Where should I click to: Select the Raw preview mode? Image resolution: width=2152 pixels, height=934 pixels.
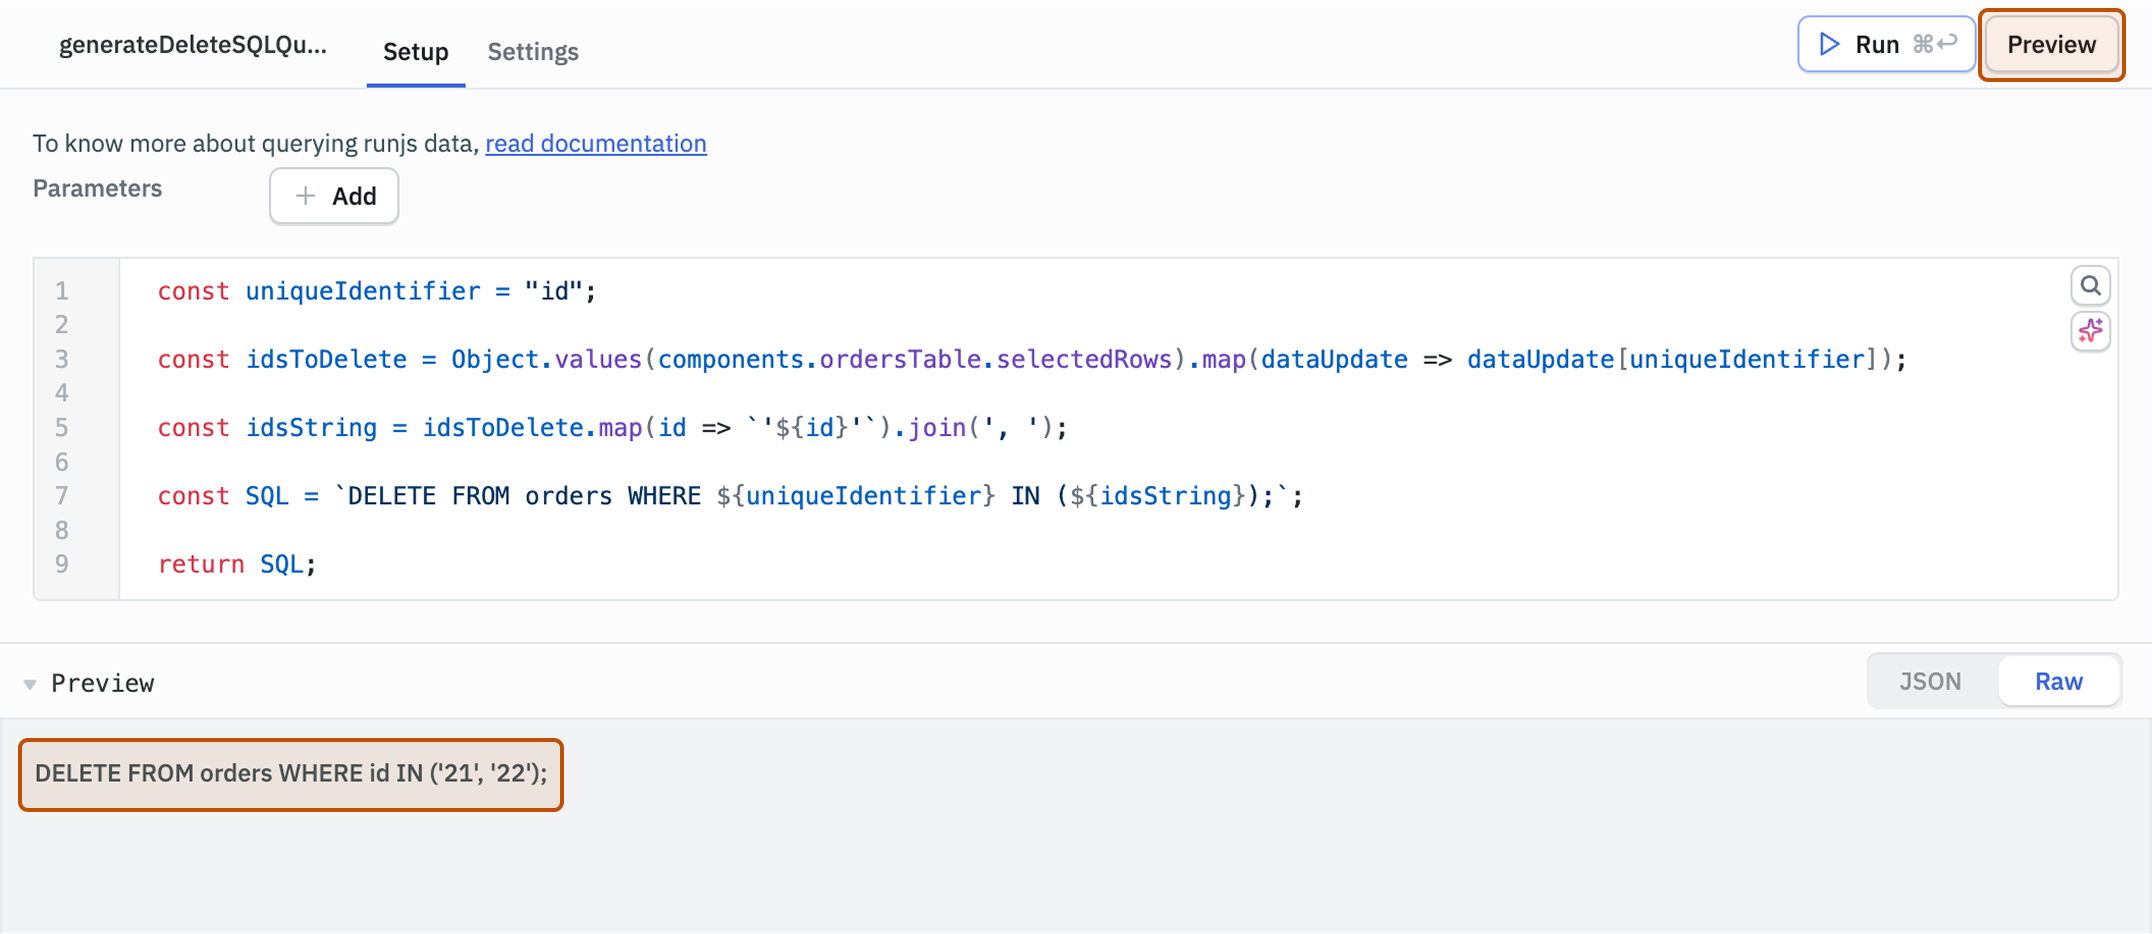click(x=2059, y=680)
